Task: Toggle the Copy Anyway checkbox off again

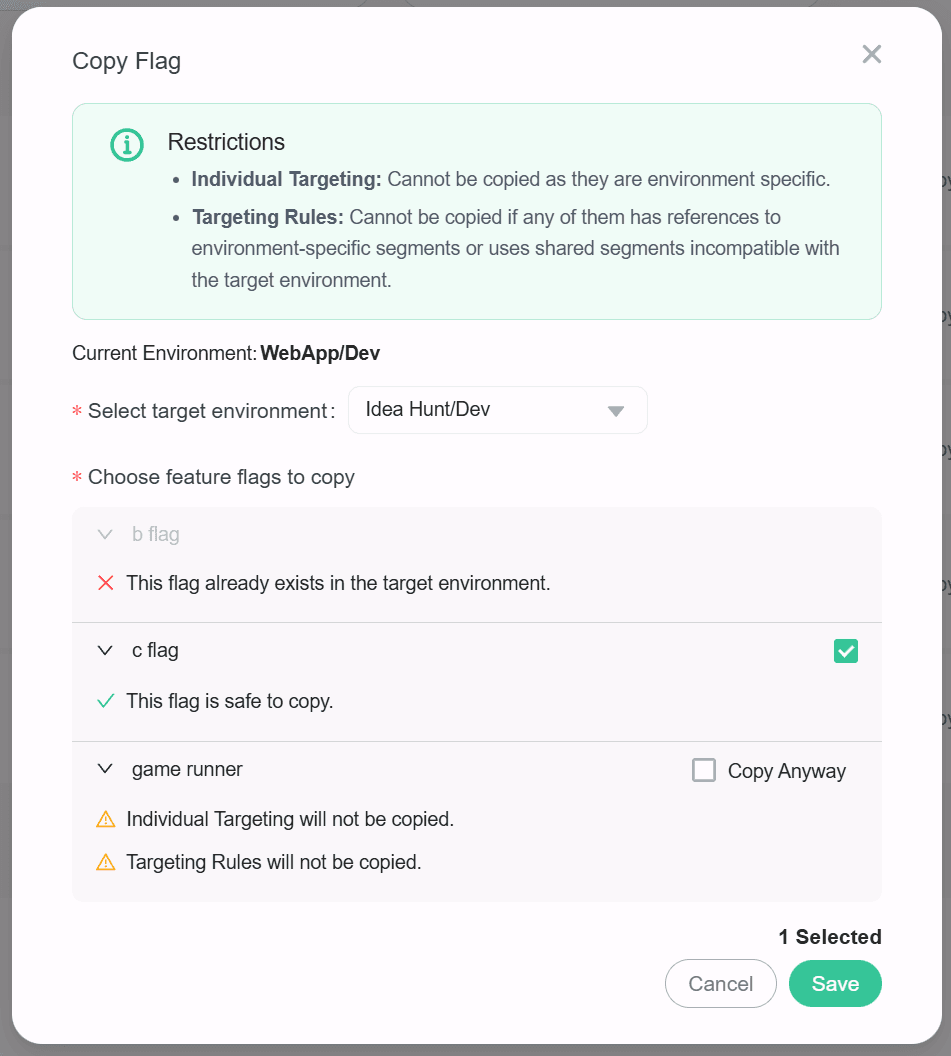Action: point(704,770)
